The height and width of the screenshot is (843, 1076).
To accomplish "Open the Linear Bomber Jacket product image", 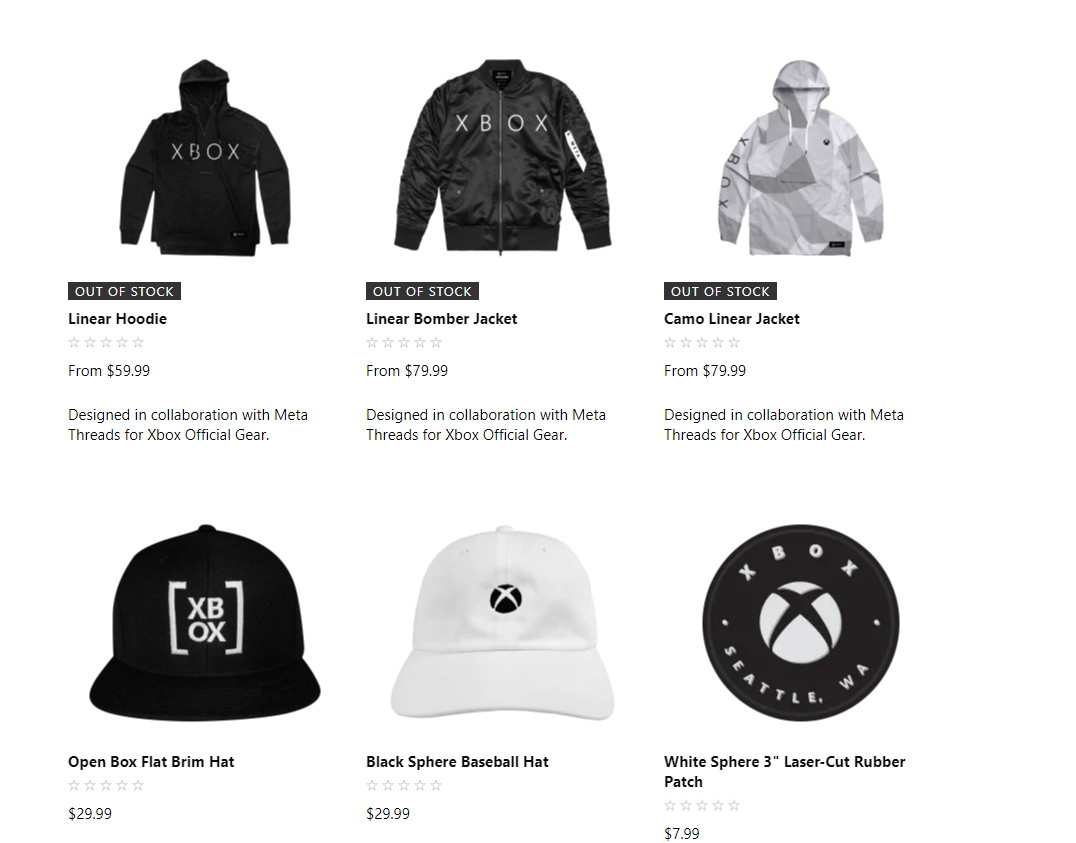I will (502, 157).
